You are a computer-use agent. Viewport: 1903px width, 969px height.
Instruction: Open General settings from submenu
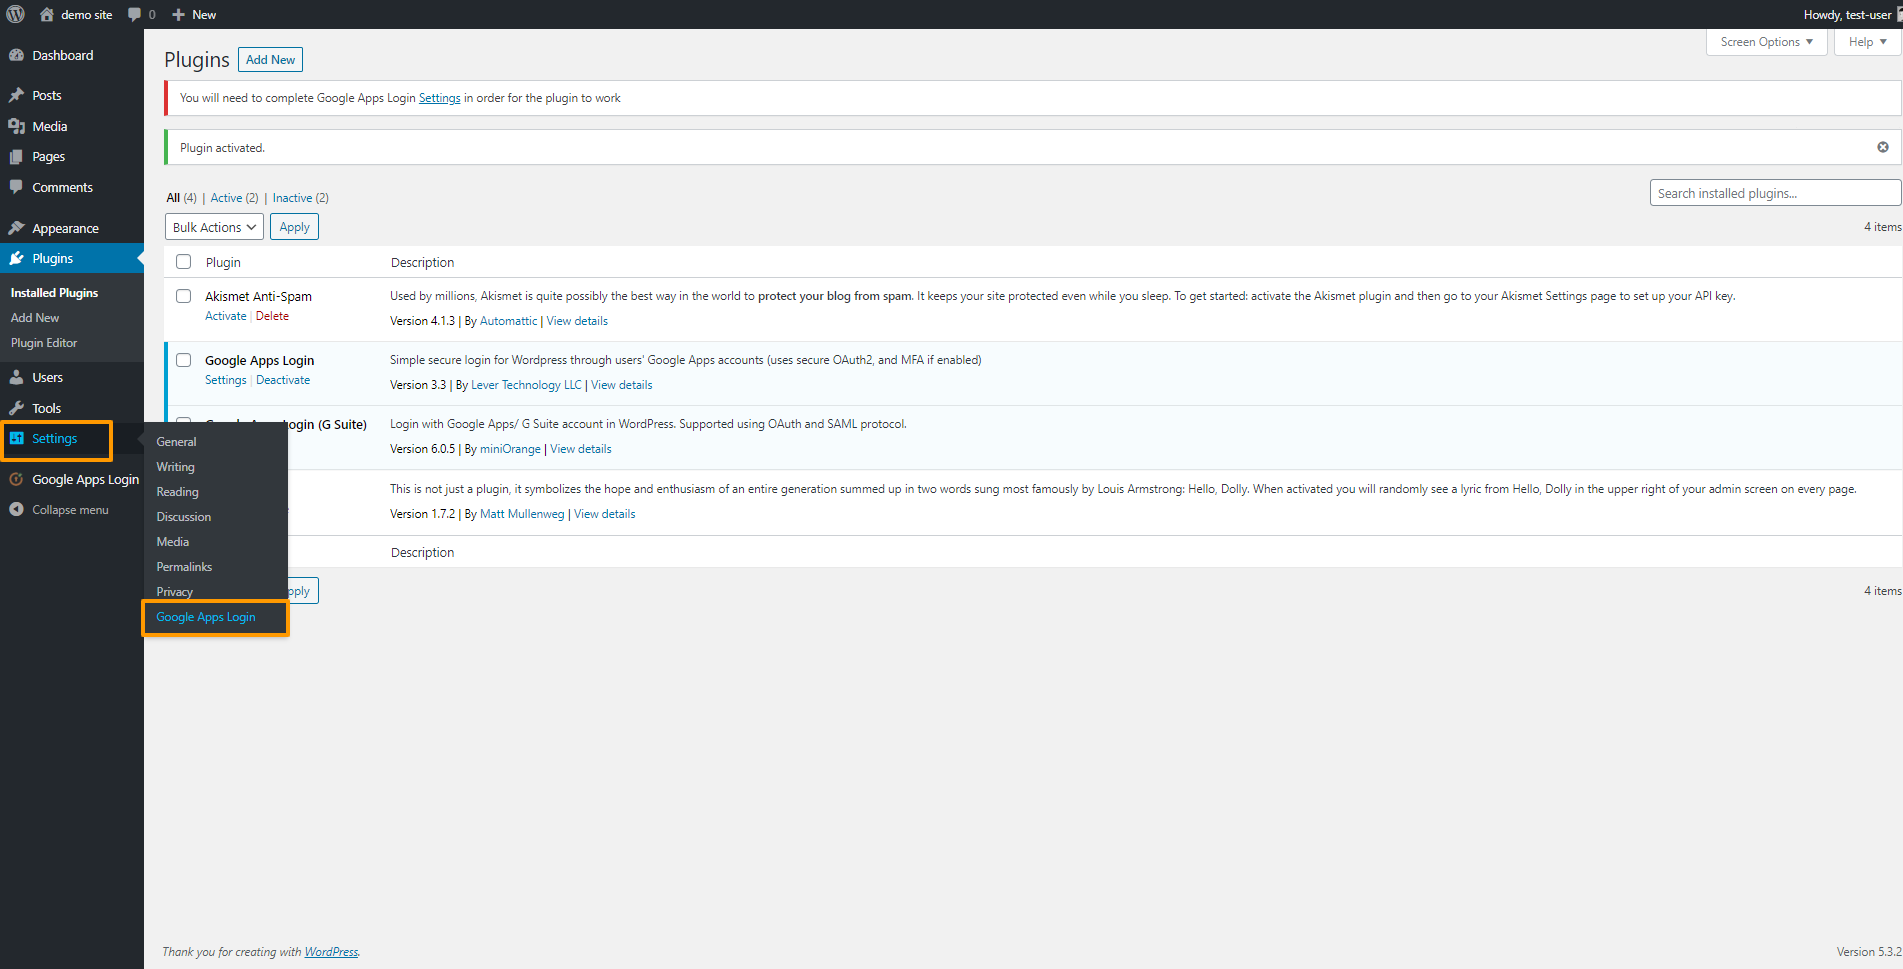pos(176,441)
